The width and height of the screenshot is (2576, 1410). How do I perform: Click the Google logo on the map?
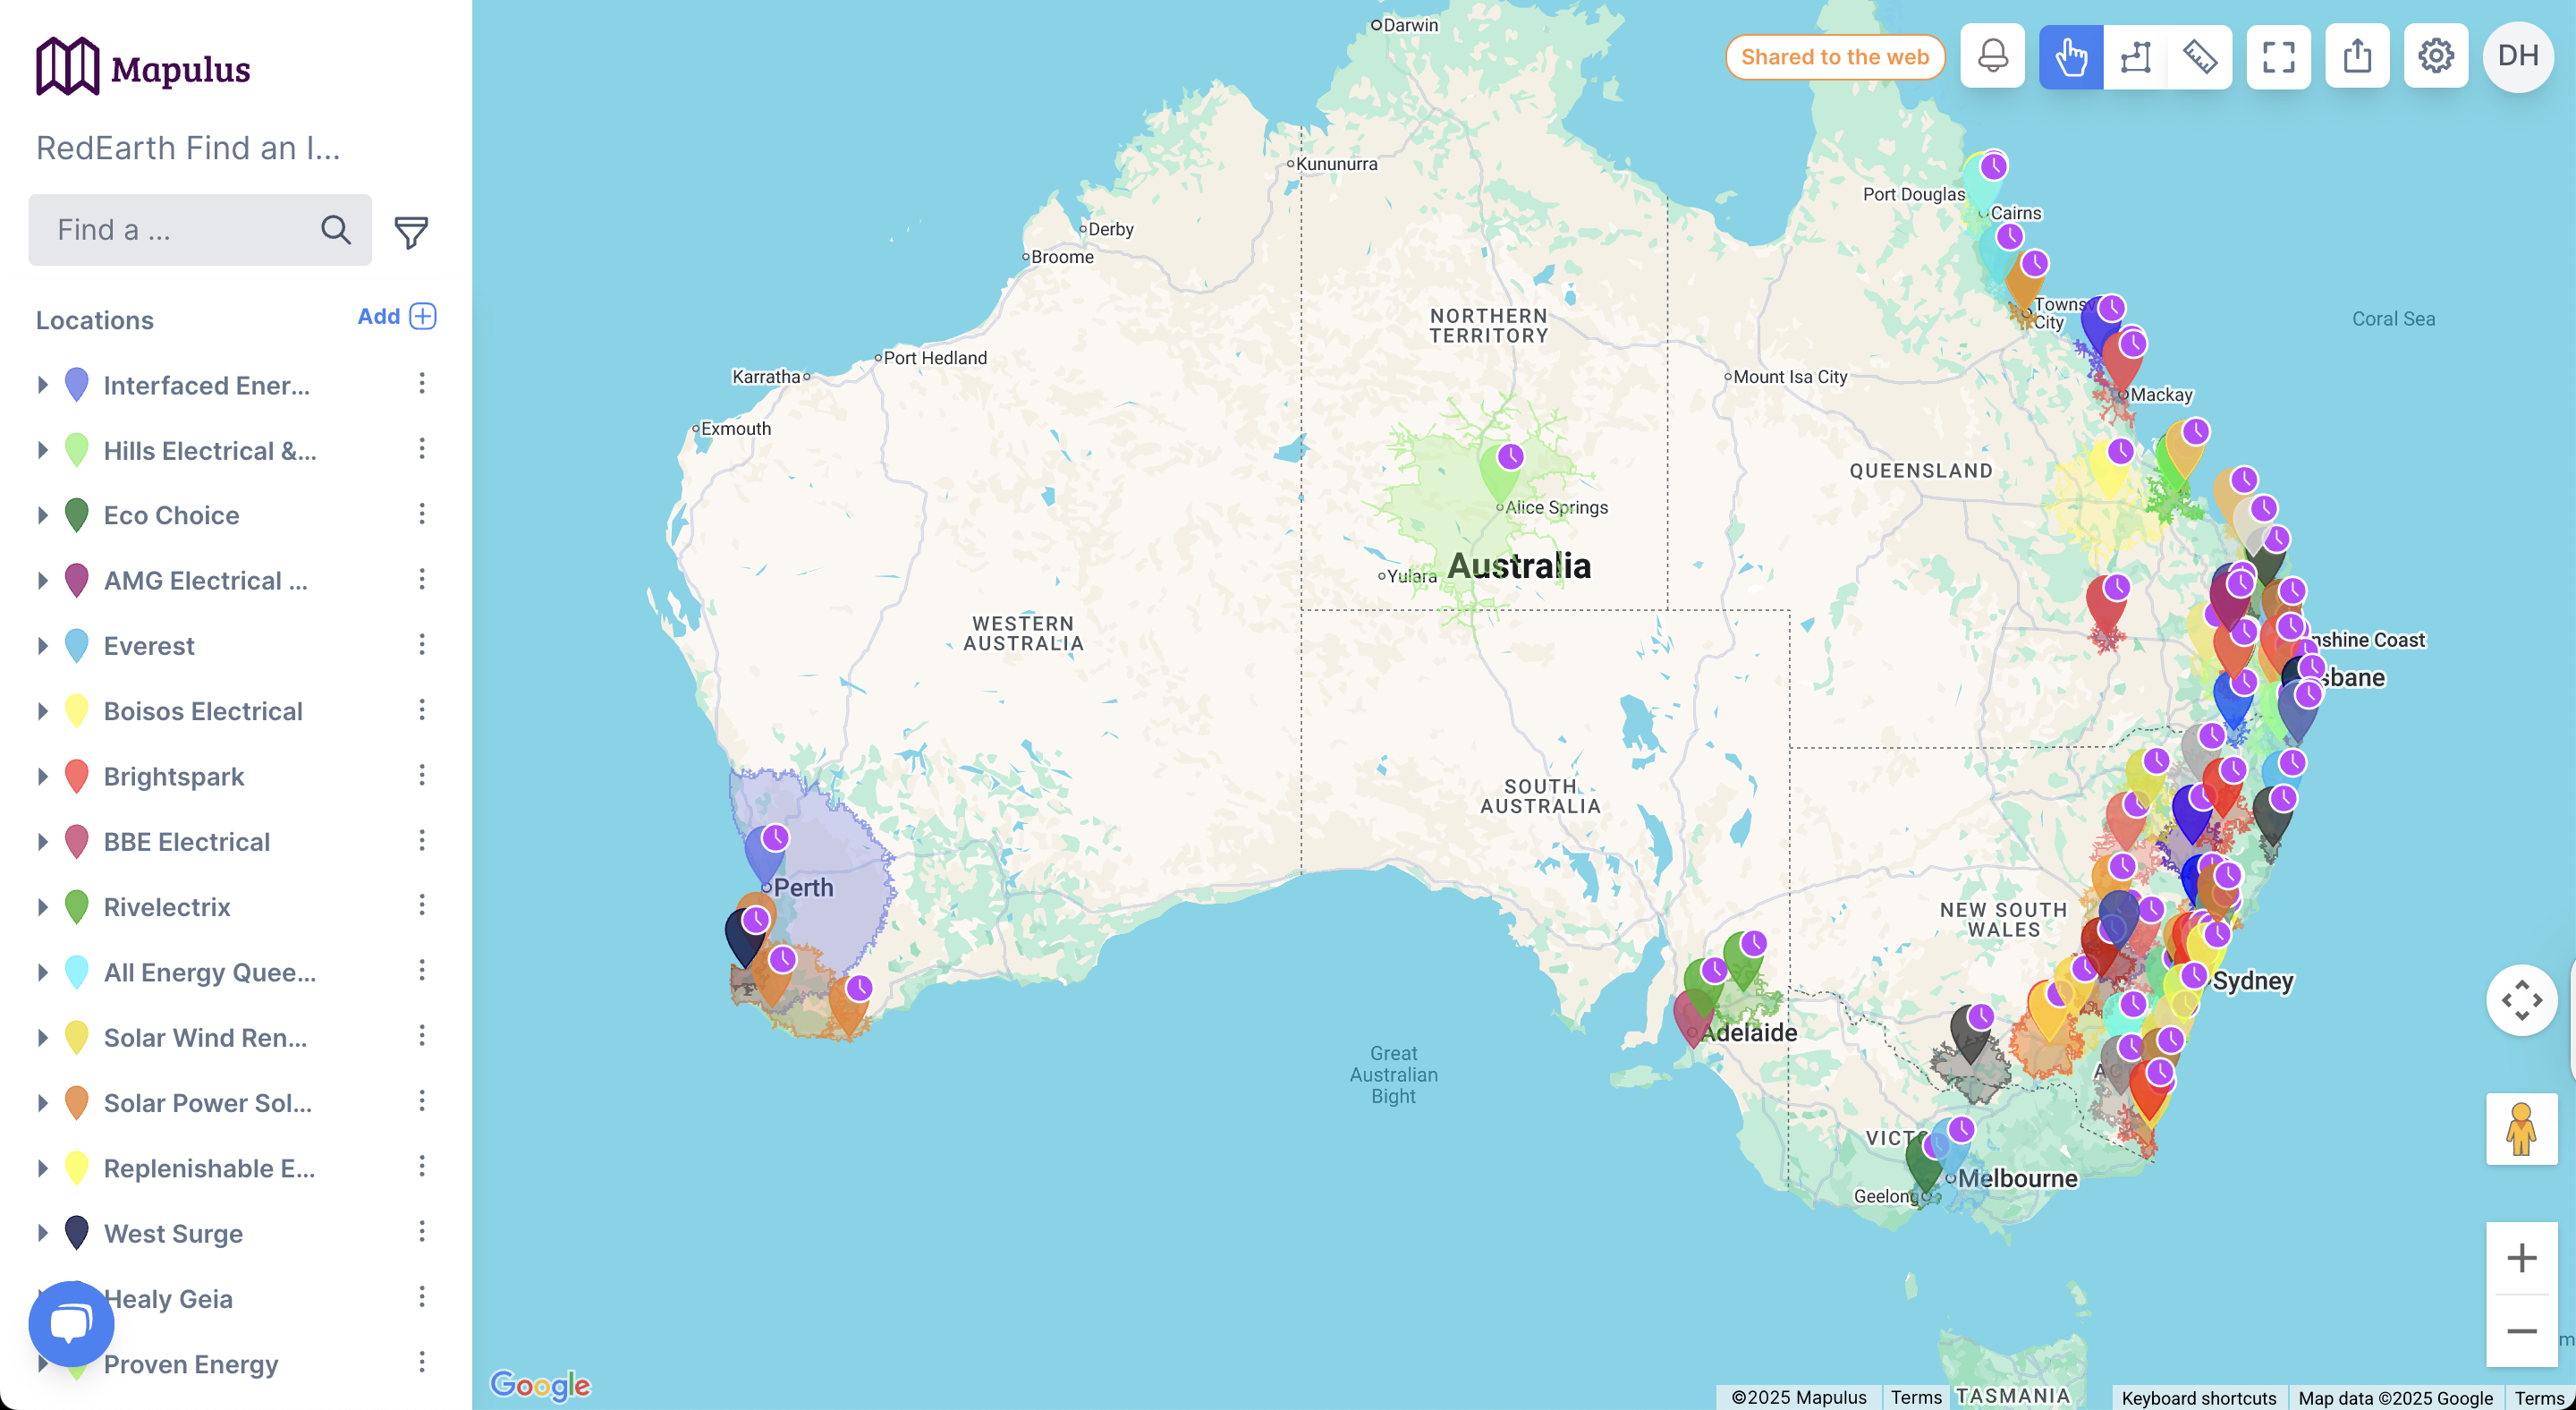tap(540, 1384)
